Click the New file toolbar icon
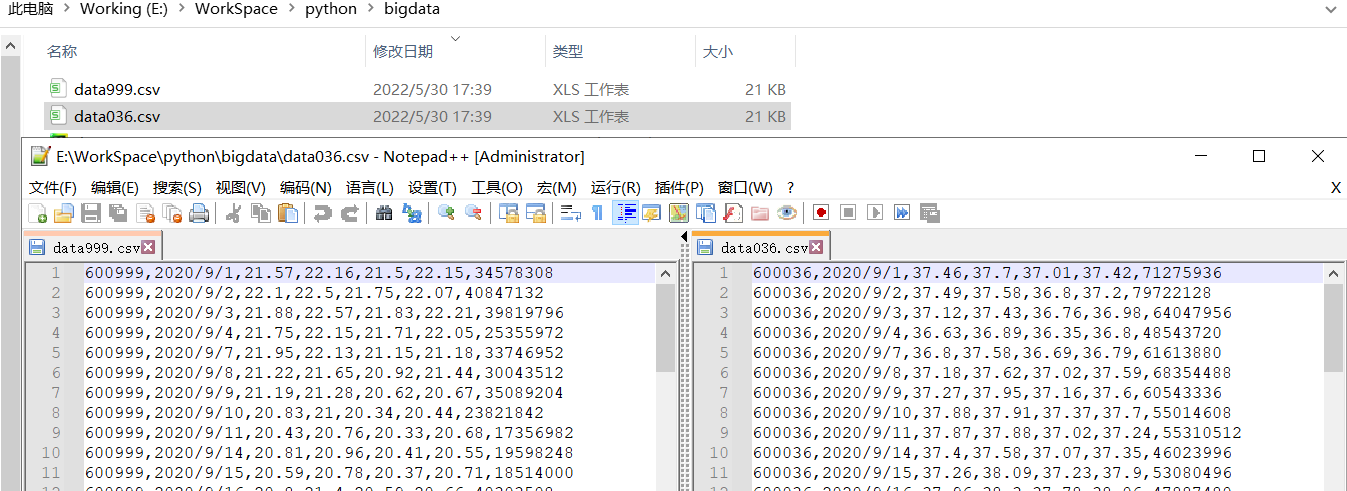 [x=37, y=213]
